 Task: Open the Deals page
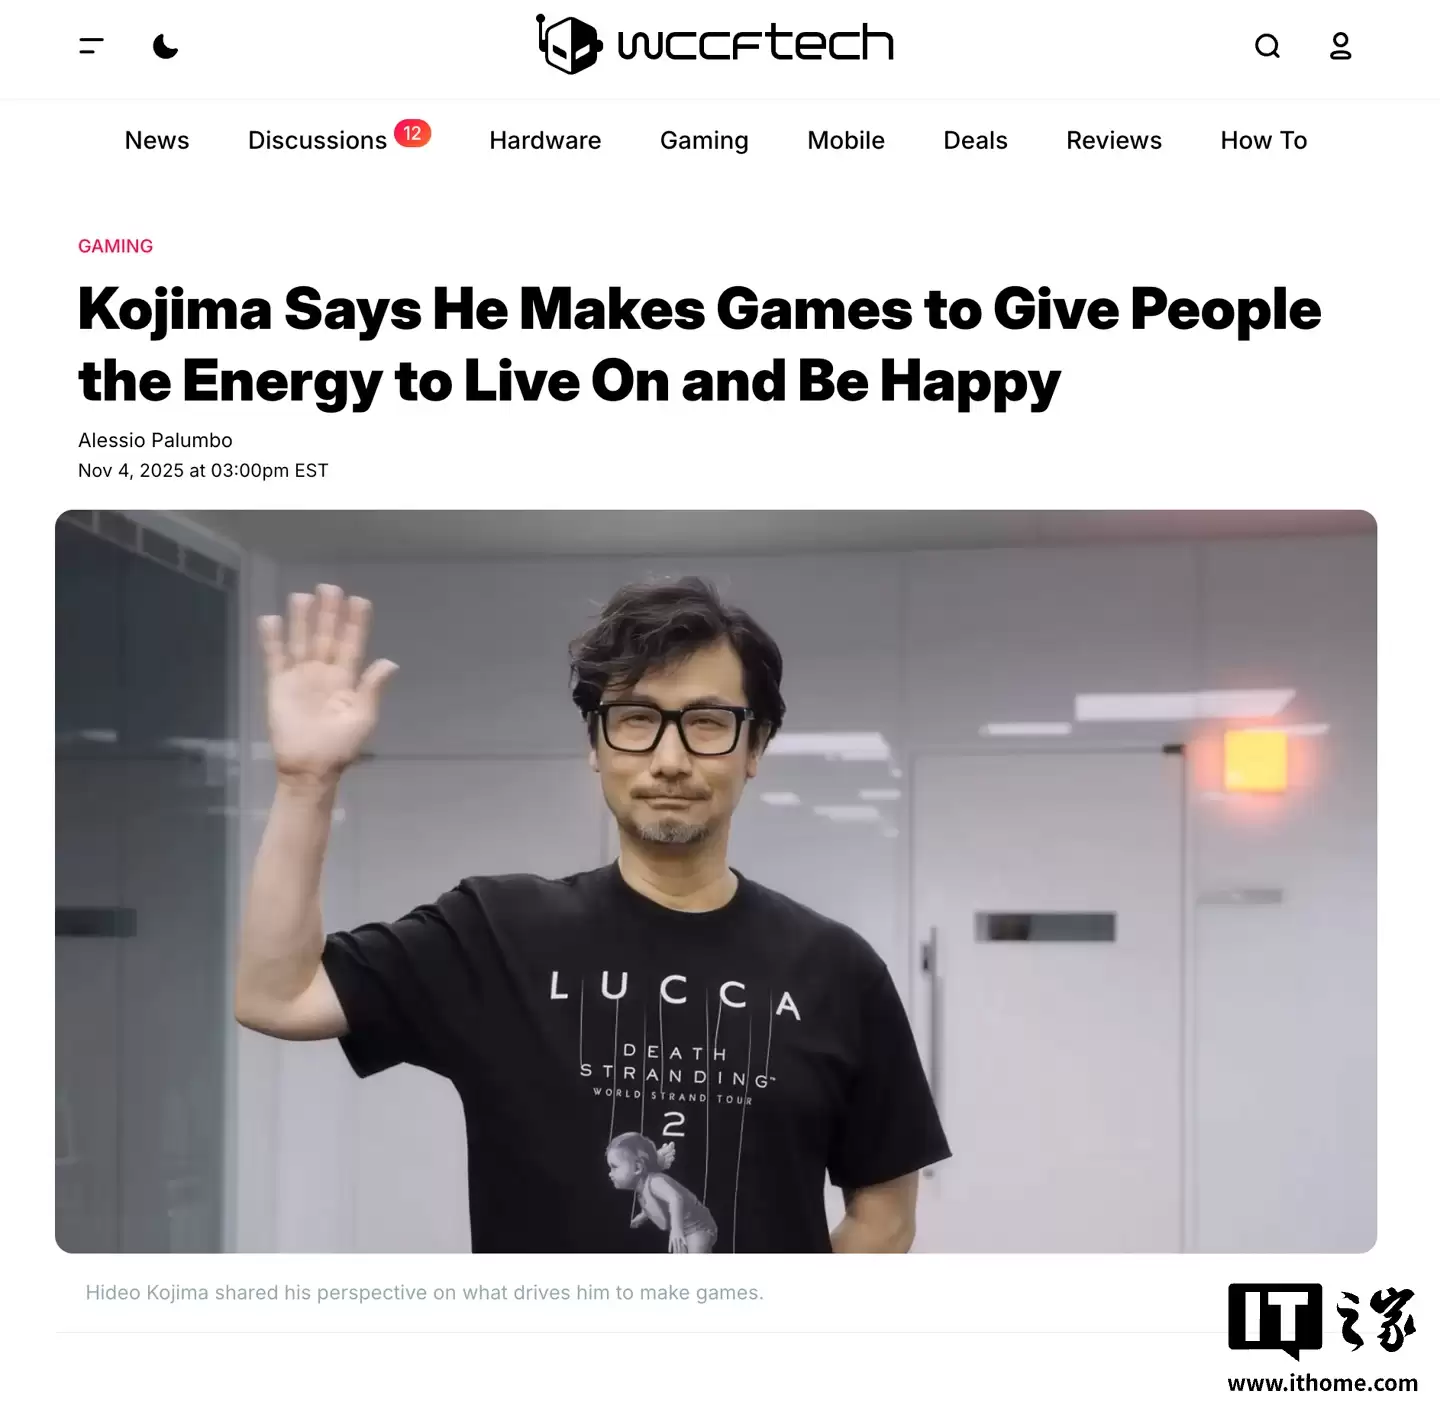click(x=975, y=140)
